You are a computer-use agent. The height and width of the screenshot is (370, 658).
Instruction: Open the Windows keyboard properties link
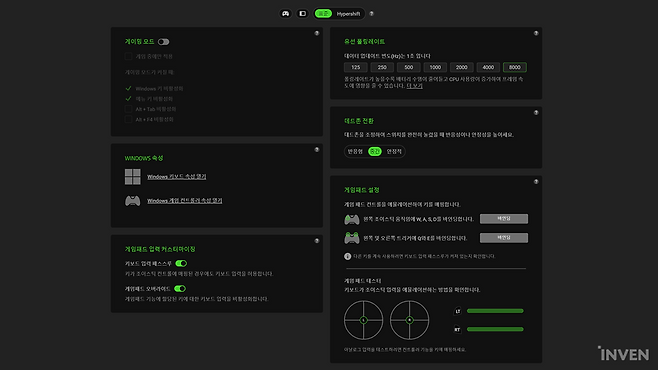pyautogui.click(x=176, y=177)
